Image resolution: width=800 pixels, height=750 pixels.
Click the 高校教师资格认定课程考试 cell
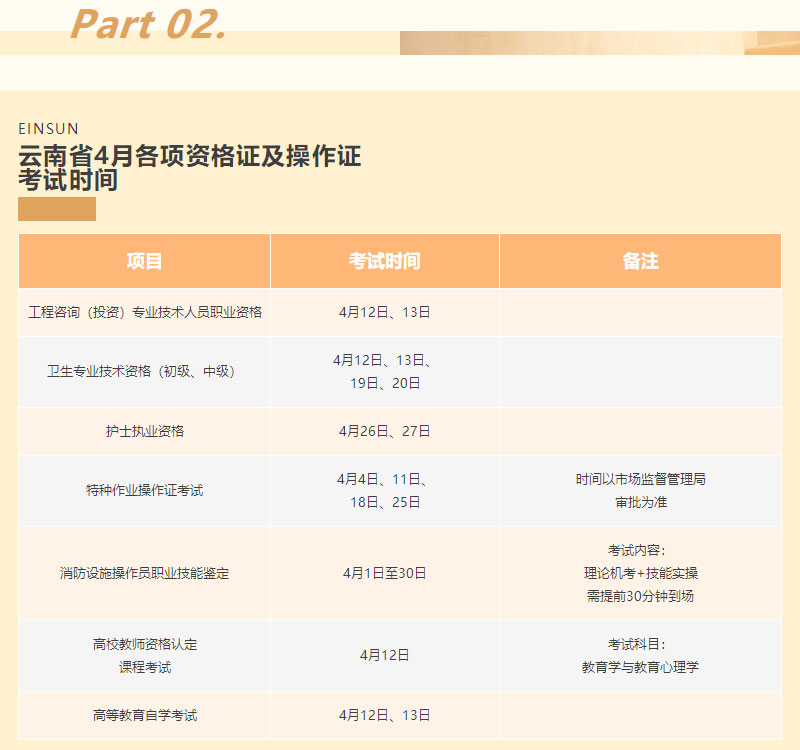144,655
